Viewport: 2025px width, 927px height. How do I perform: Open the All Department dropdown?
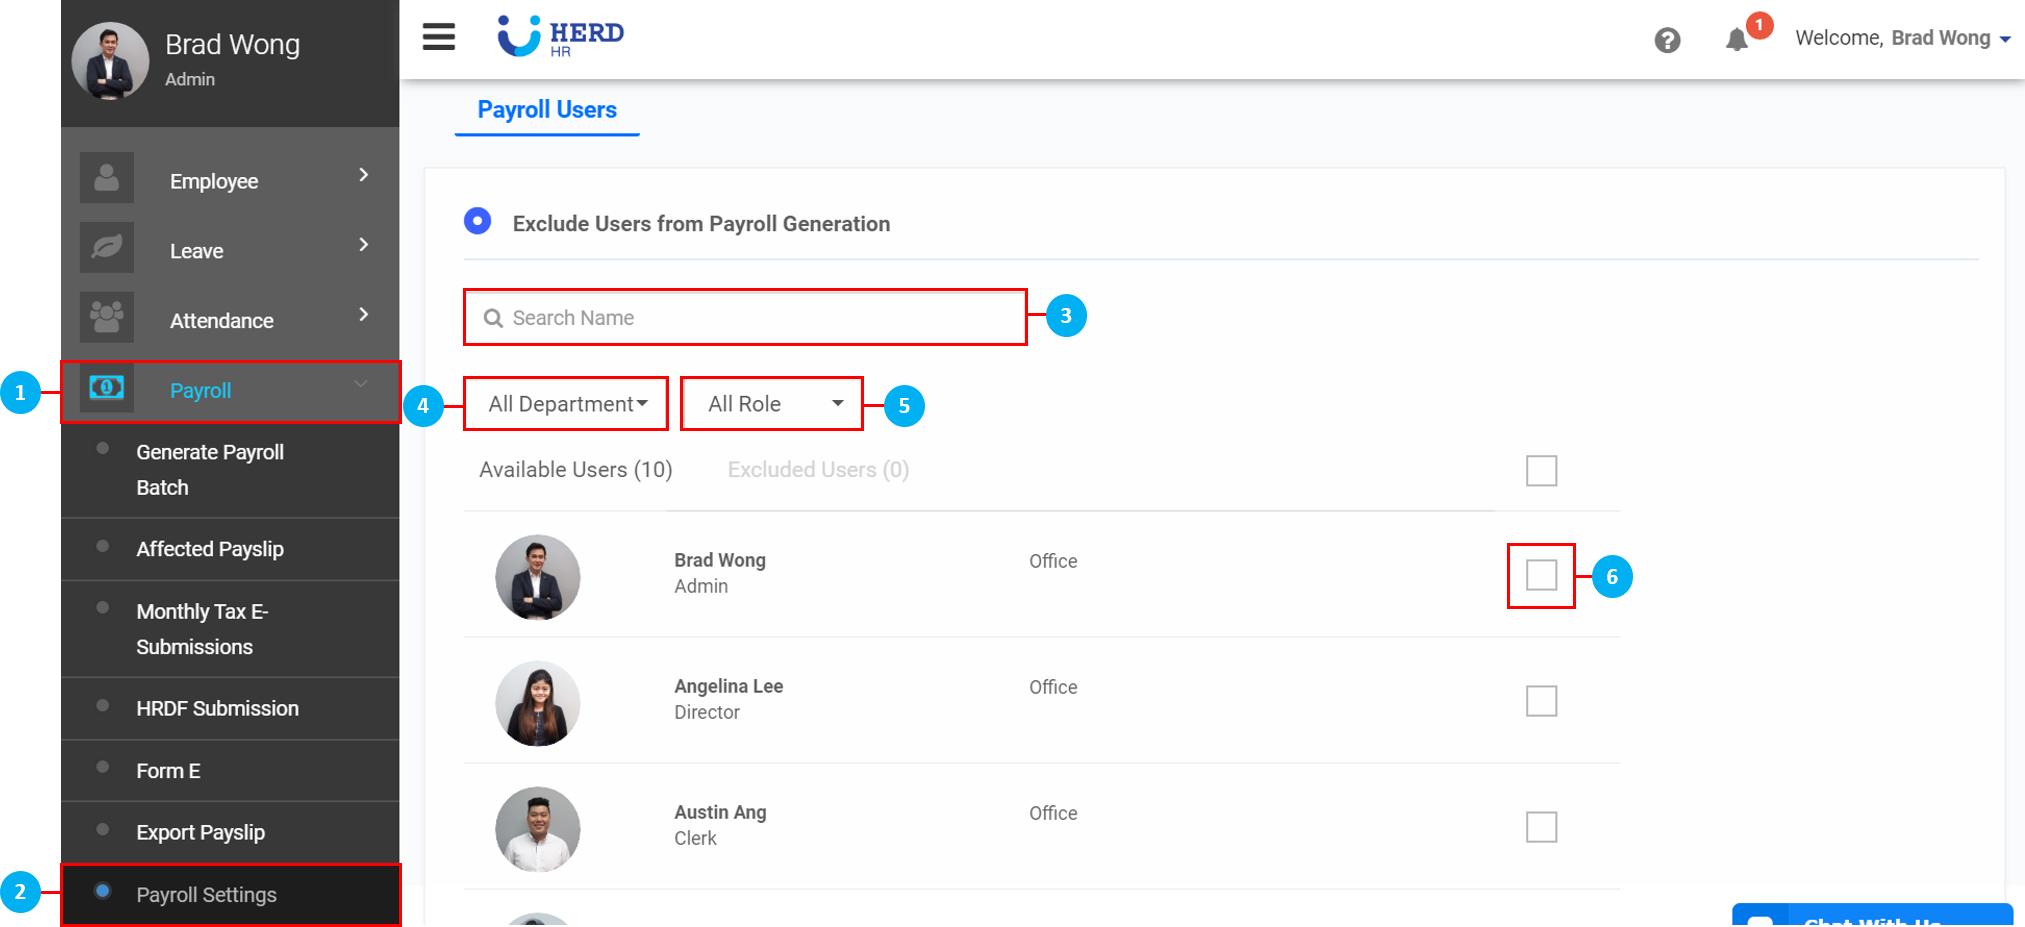[566, 404]
